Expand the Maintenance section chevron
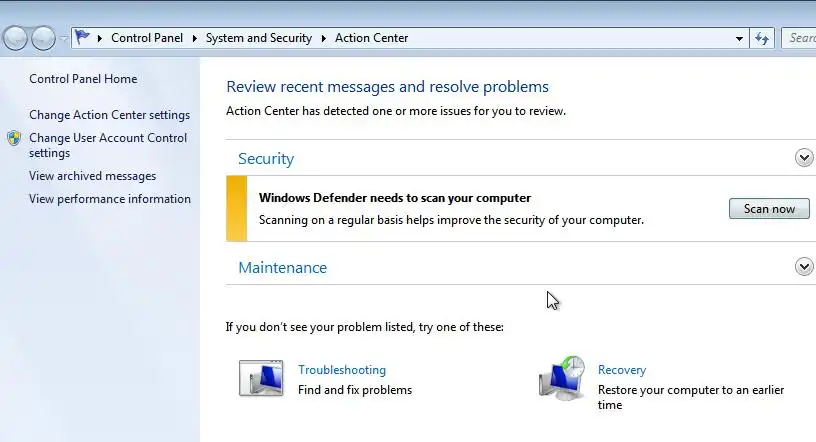Image resolution: width=816 pixels, height=442 pixels. 803,267
